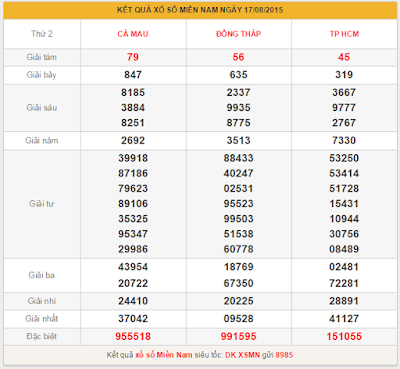Click the number 3513
The height and width of the screenshot is (369, 400).
tap(238, 140)
